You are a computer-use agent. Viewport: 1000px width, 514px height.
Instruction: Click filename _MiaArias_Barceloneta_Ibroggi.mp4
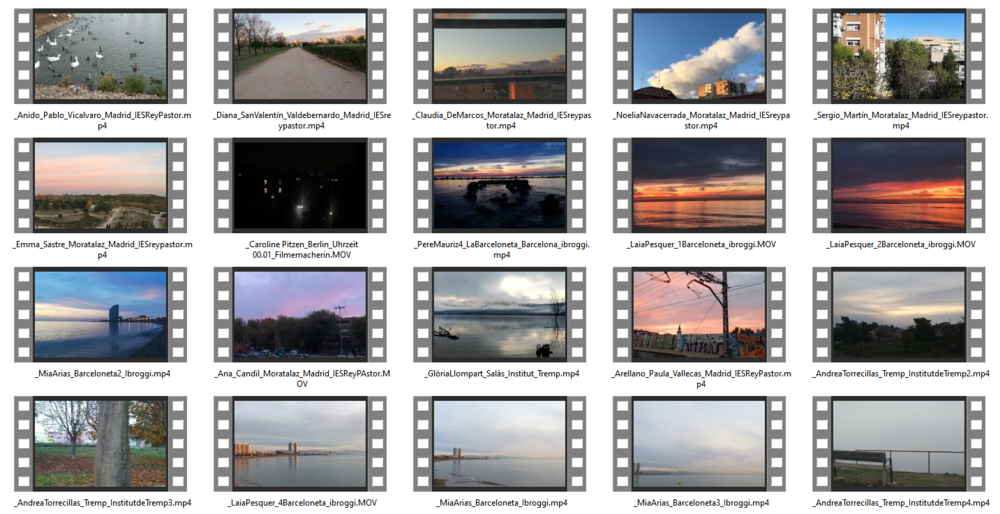point(501,503)
